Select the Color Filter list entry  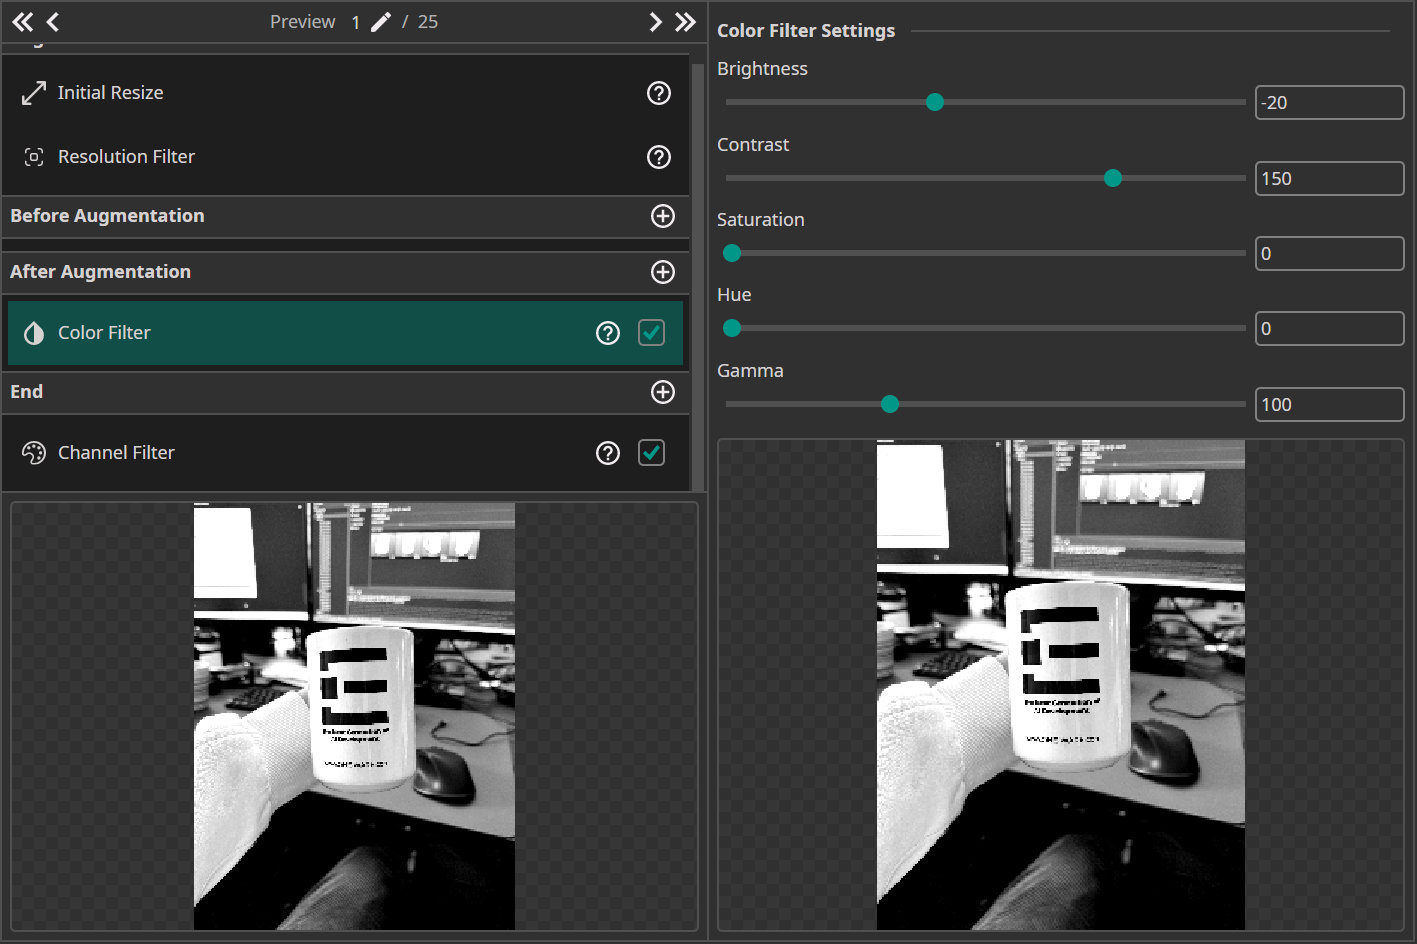300,332
